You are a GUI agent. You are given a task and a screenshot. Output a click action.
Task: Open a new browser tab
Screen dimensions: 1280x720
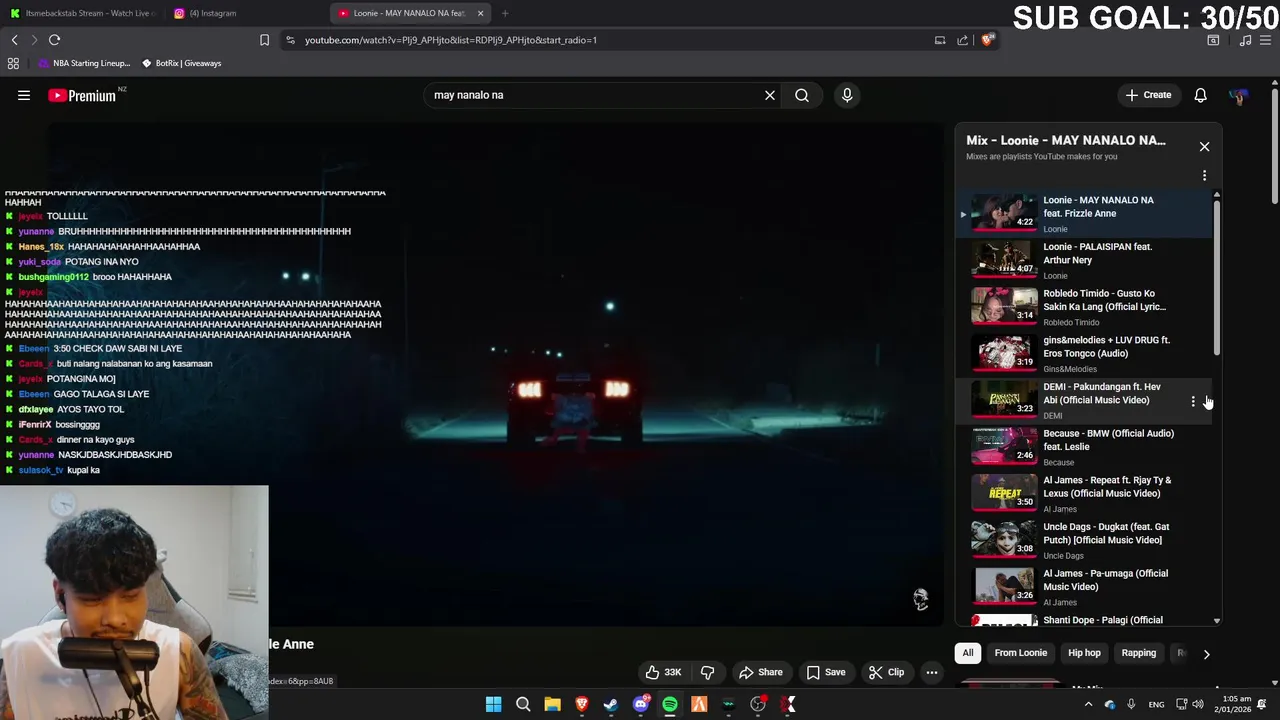click(505, 13)
